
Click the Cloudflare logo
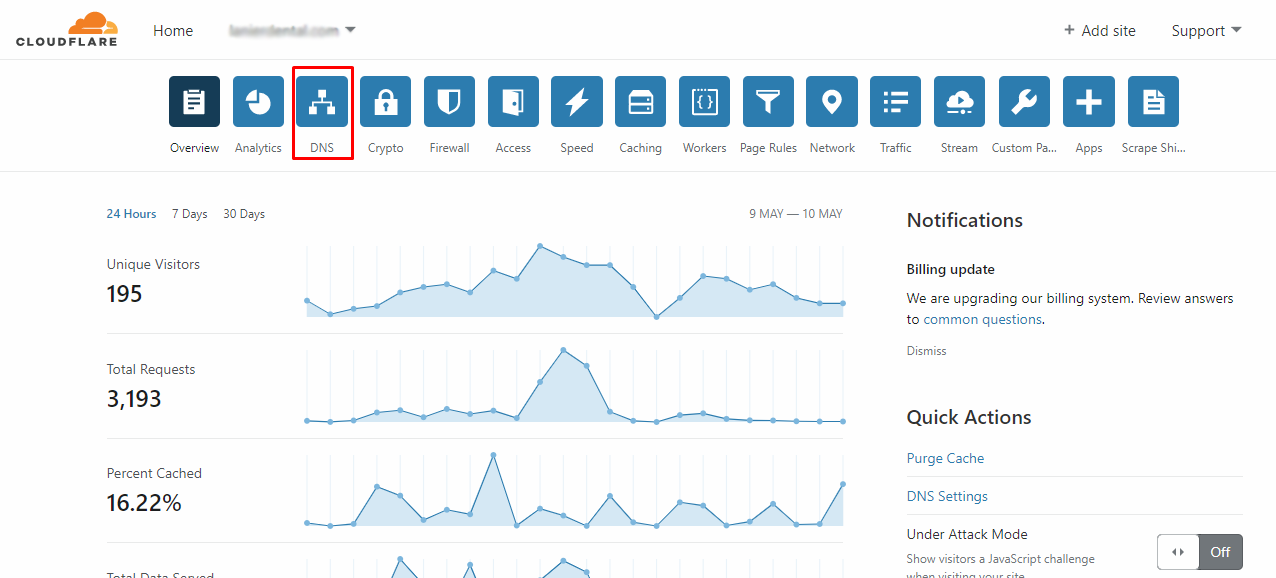(x=67, y=29)
